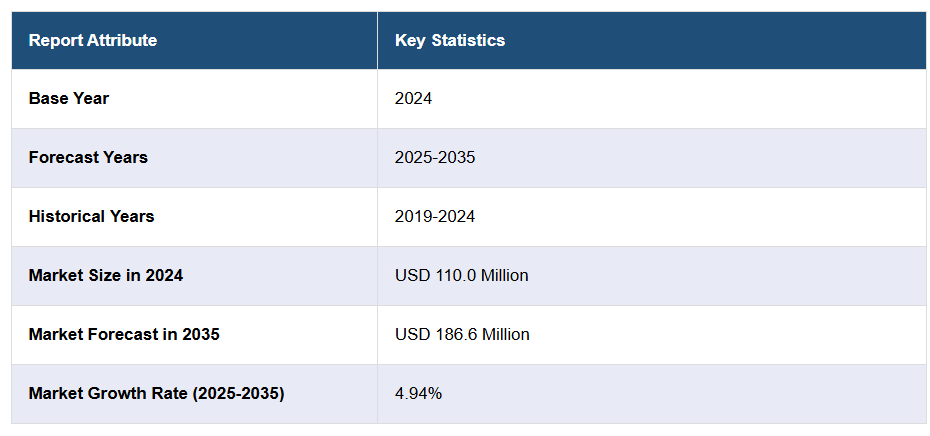Click the Base Year value 2024
930x436 pixels.
pyautogui.click(x=413, y=99)
